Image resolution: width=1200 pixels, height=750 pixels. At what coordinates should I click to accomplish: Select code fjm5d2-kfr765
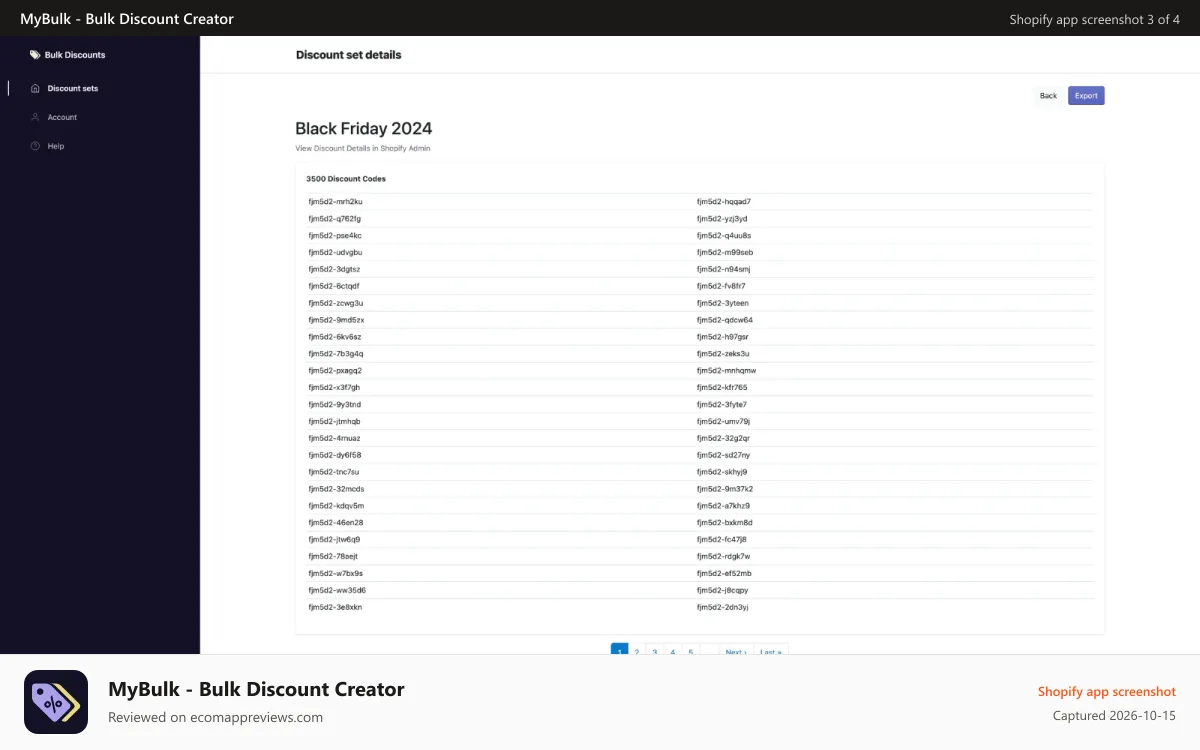[x=722, y=387]
